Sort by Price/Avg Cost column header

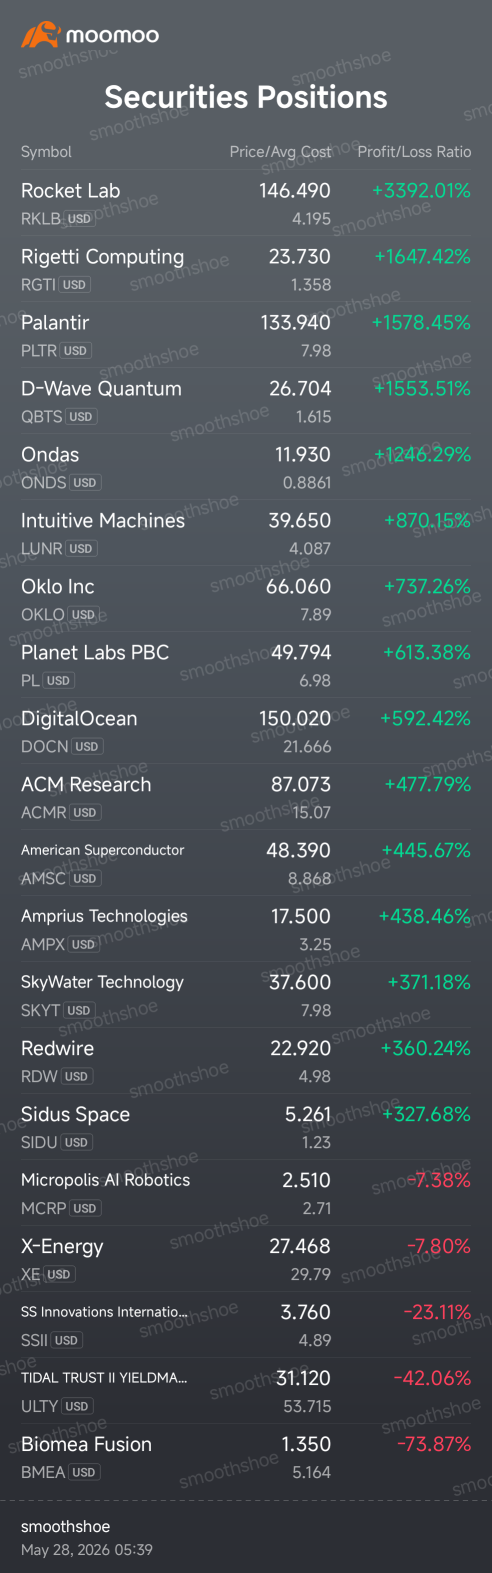pos(280,152)
